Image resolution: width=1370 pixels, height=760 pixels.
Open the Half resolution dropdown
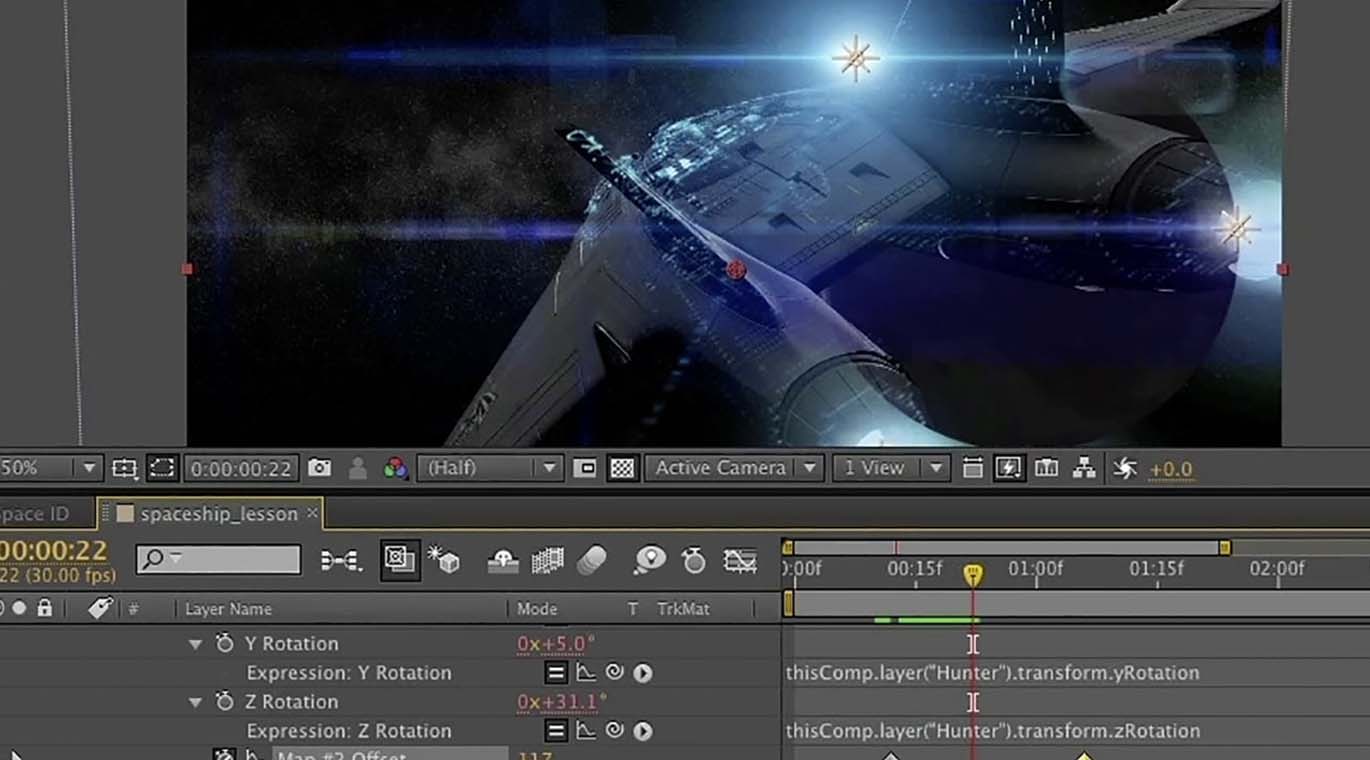490,468
